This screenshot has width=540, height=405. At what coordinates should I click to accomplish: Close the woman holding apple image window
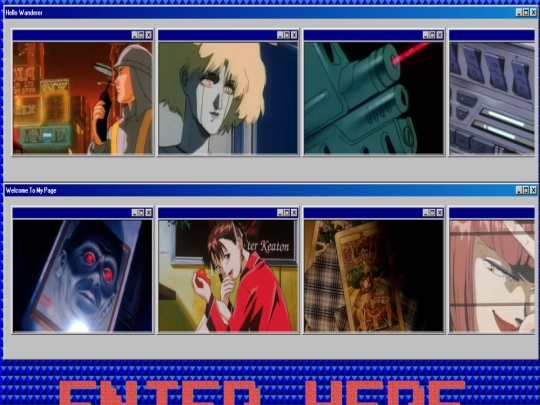(x=294, y=212)
